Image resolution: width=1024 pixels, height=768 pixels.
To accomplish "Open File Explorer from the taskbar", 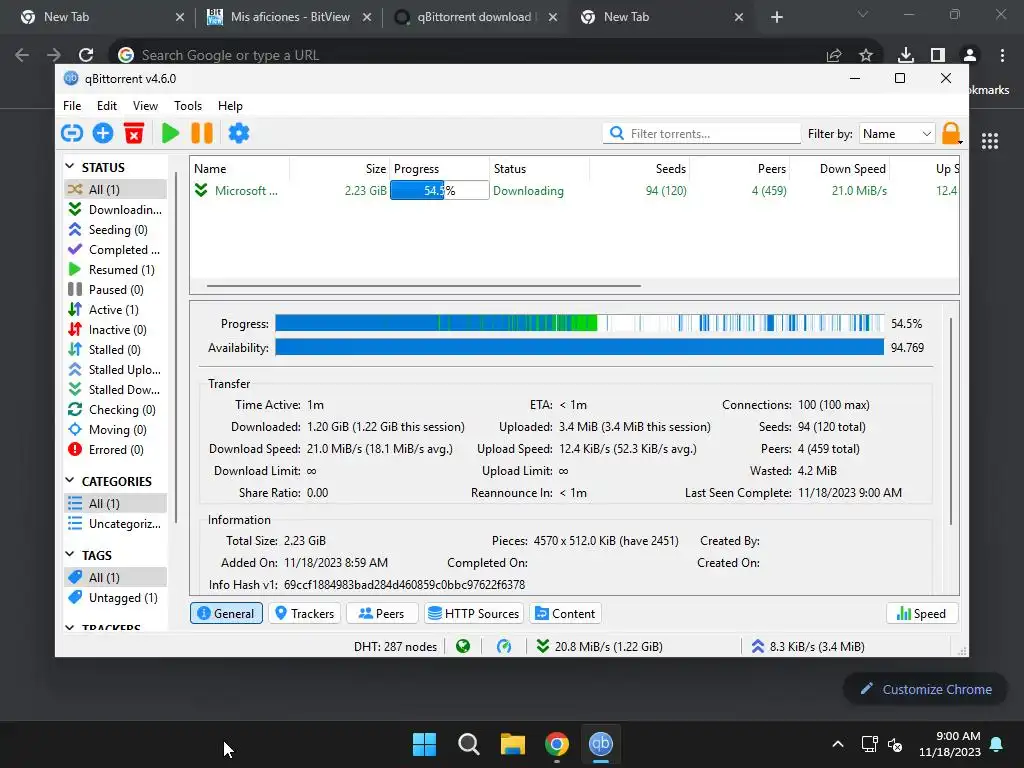I will (x=513, y=744).
